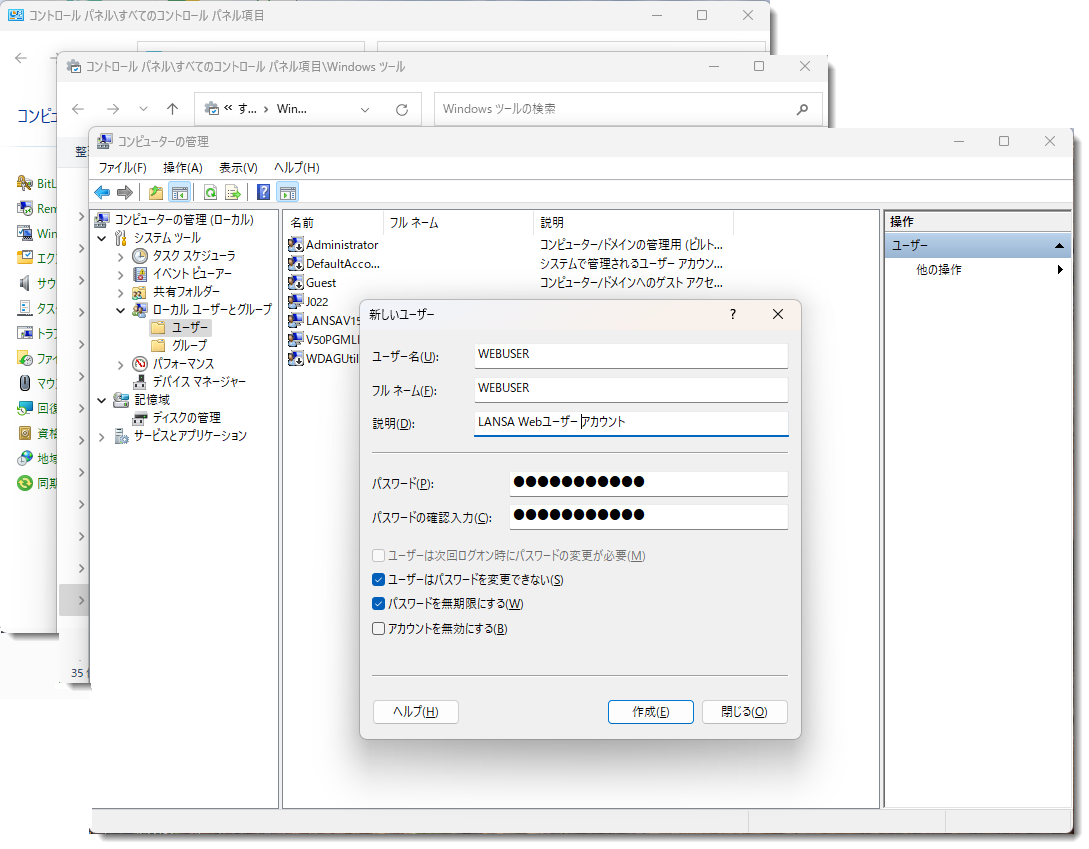Open address bar dropdown in Windows ツール window
1089x849 pixels.
pos(365,110)
